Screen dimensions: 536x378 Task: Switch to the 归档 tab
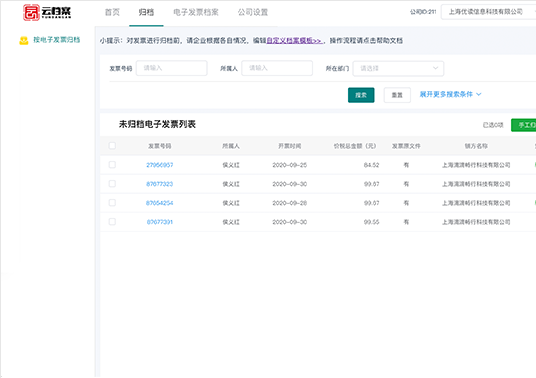click(146, 12)
